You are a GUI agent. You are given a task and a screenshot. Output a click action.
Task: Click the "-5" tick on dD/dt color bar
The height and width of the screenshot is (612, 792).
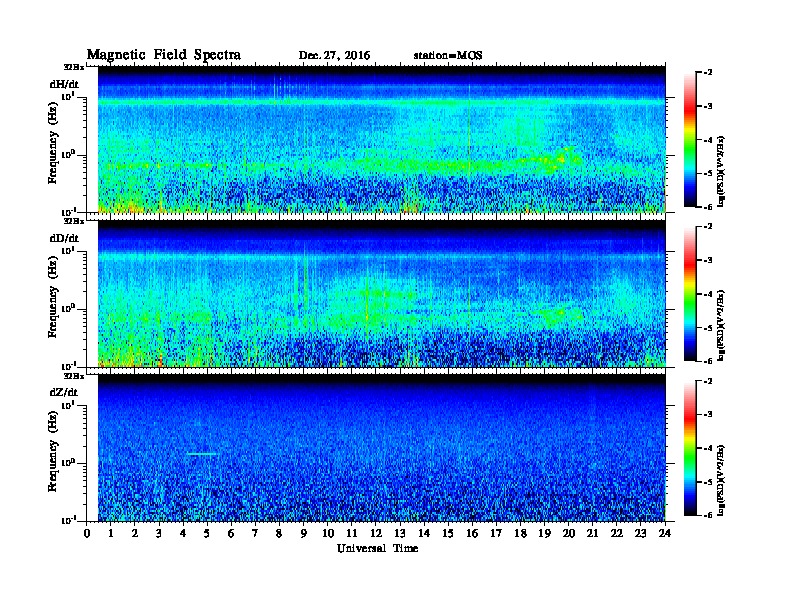point(708,328)
